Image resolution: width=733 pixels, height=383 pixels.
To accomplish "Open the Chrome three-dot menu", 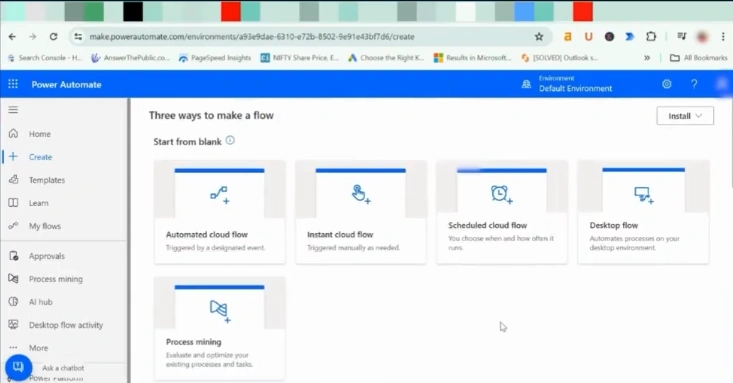I will coord(723,36).
